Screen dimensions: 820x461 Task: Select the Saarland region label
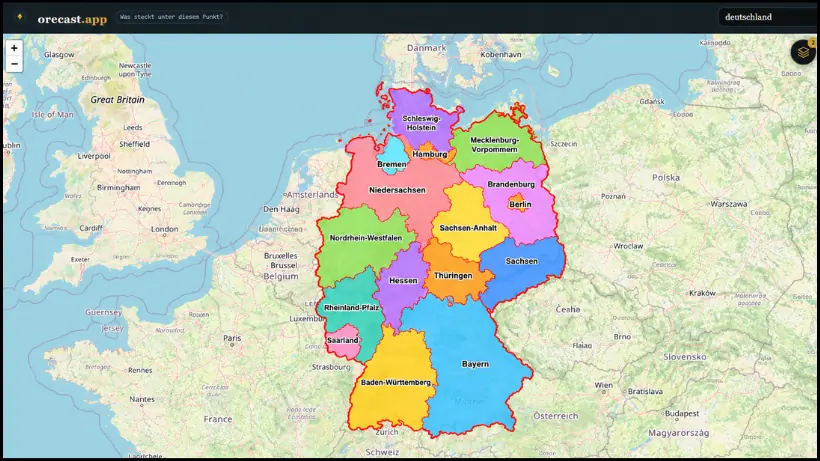343,340
